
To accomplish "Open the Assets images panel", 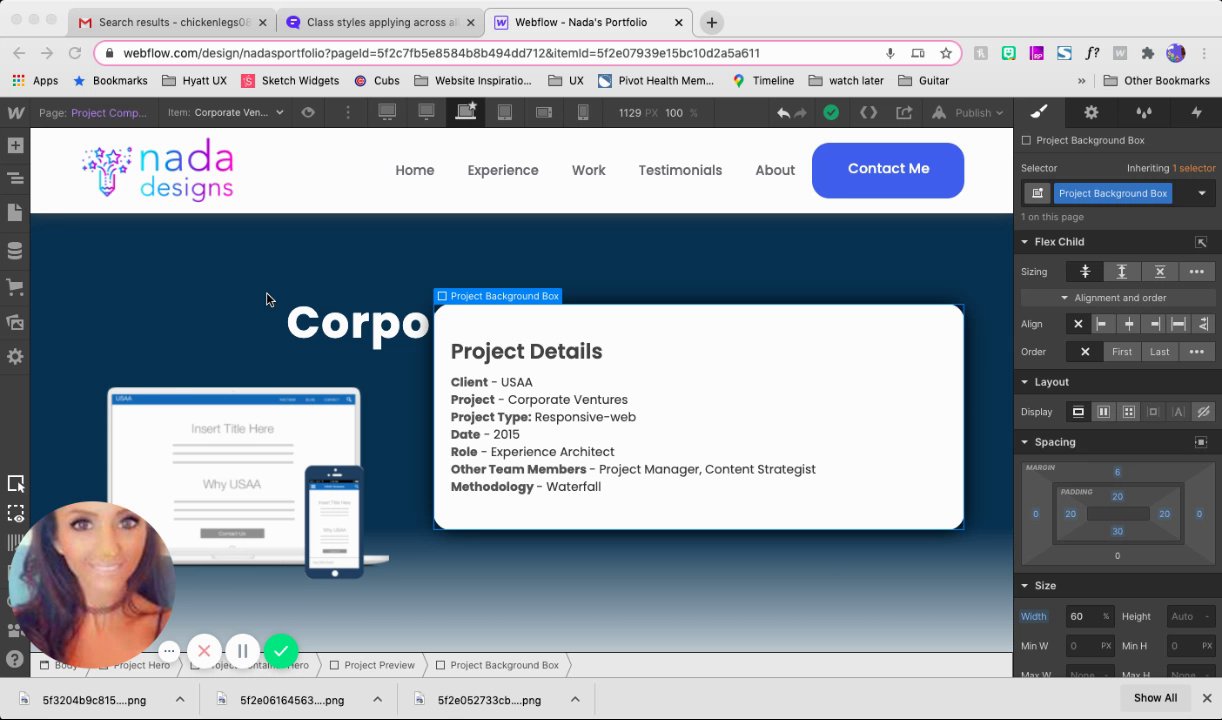I will point(15,322).
